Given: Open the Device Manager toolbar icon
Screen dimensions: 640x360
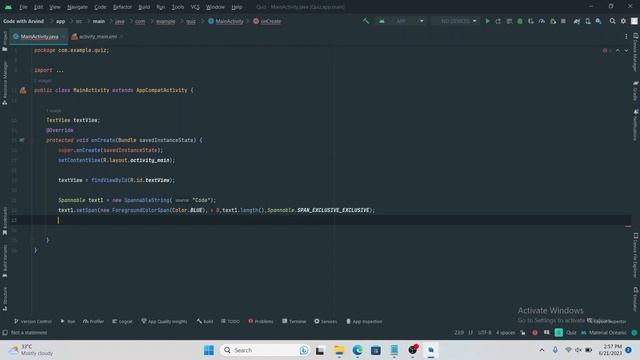Looking at the screenshot, I should point(588,21).
